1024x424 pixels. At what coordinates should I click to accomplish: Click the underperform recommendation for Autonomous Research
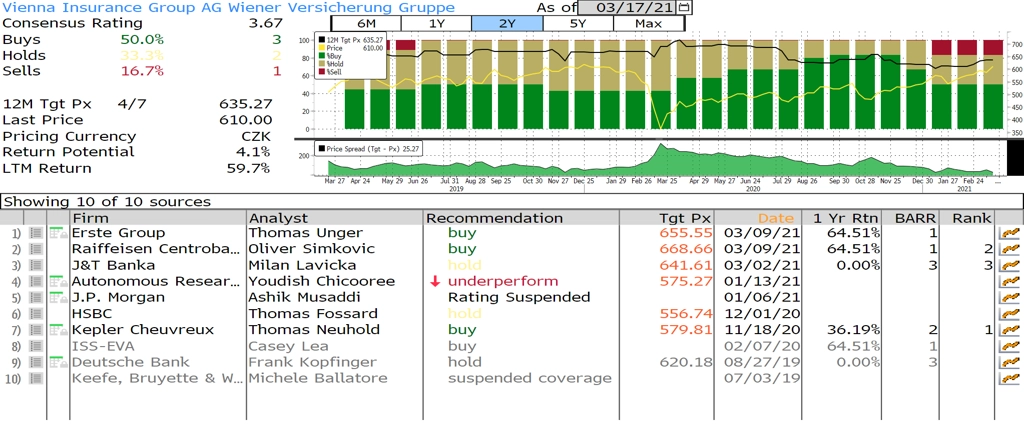click(503, 282)
